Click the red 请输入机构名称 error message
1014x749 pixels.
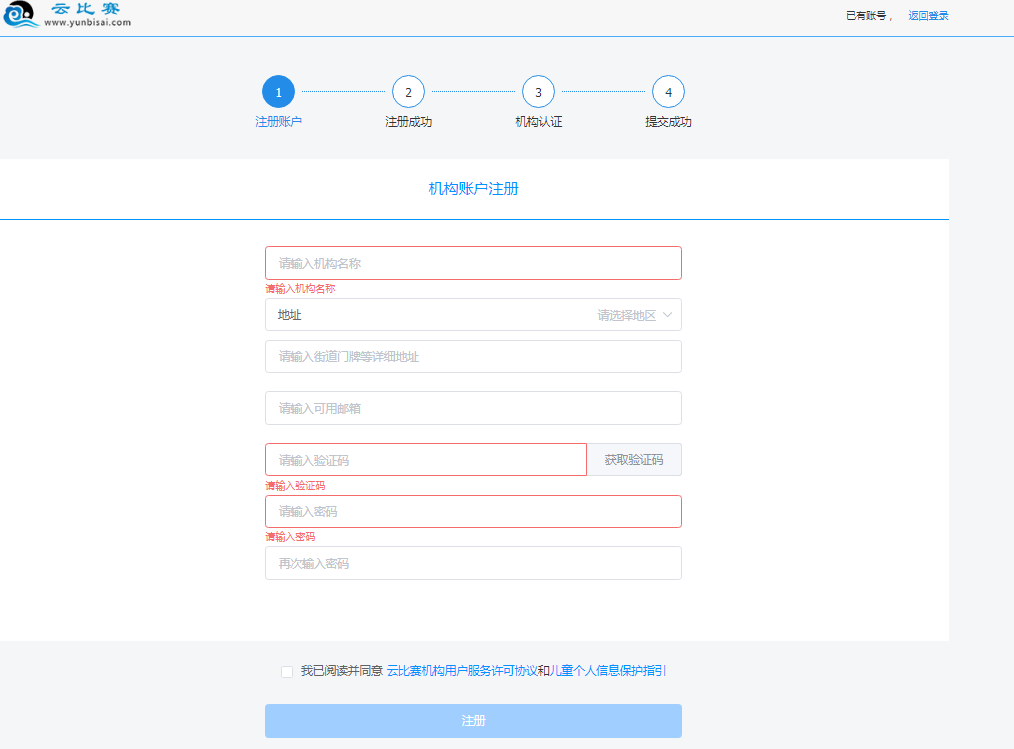(x=300, y=288)
